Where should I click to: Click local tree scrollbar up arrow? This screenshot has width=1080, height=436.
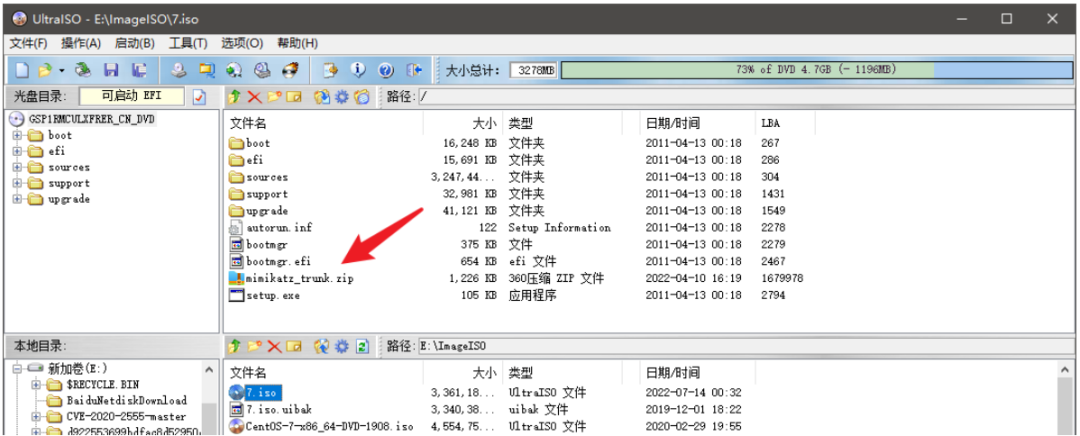[x=209, y=370]
